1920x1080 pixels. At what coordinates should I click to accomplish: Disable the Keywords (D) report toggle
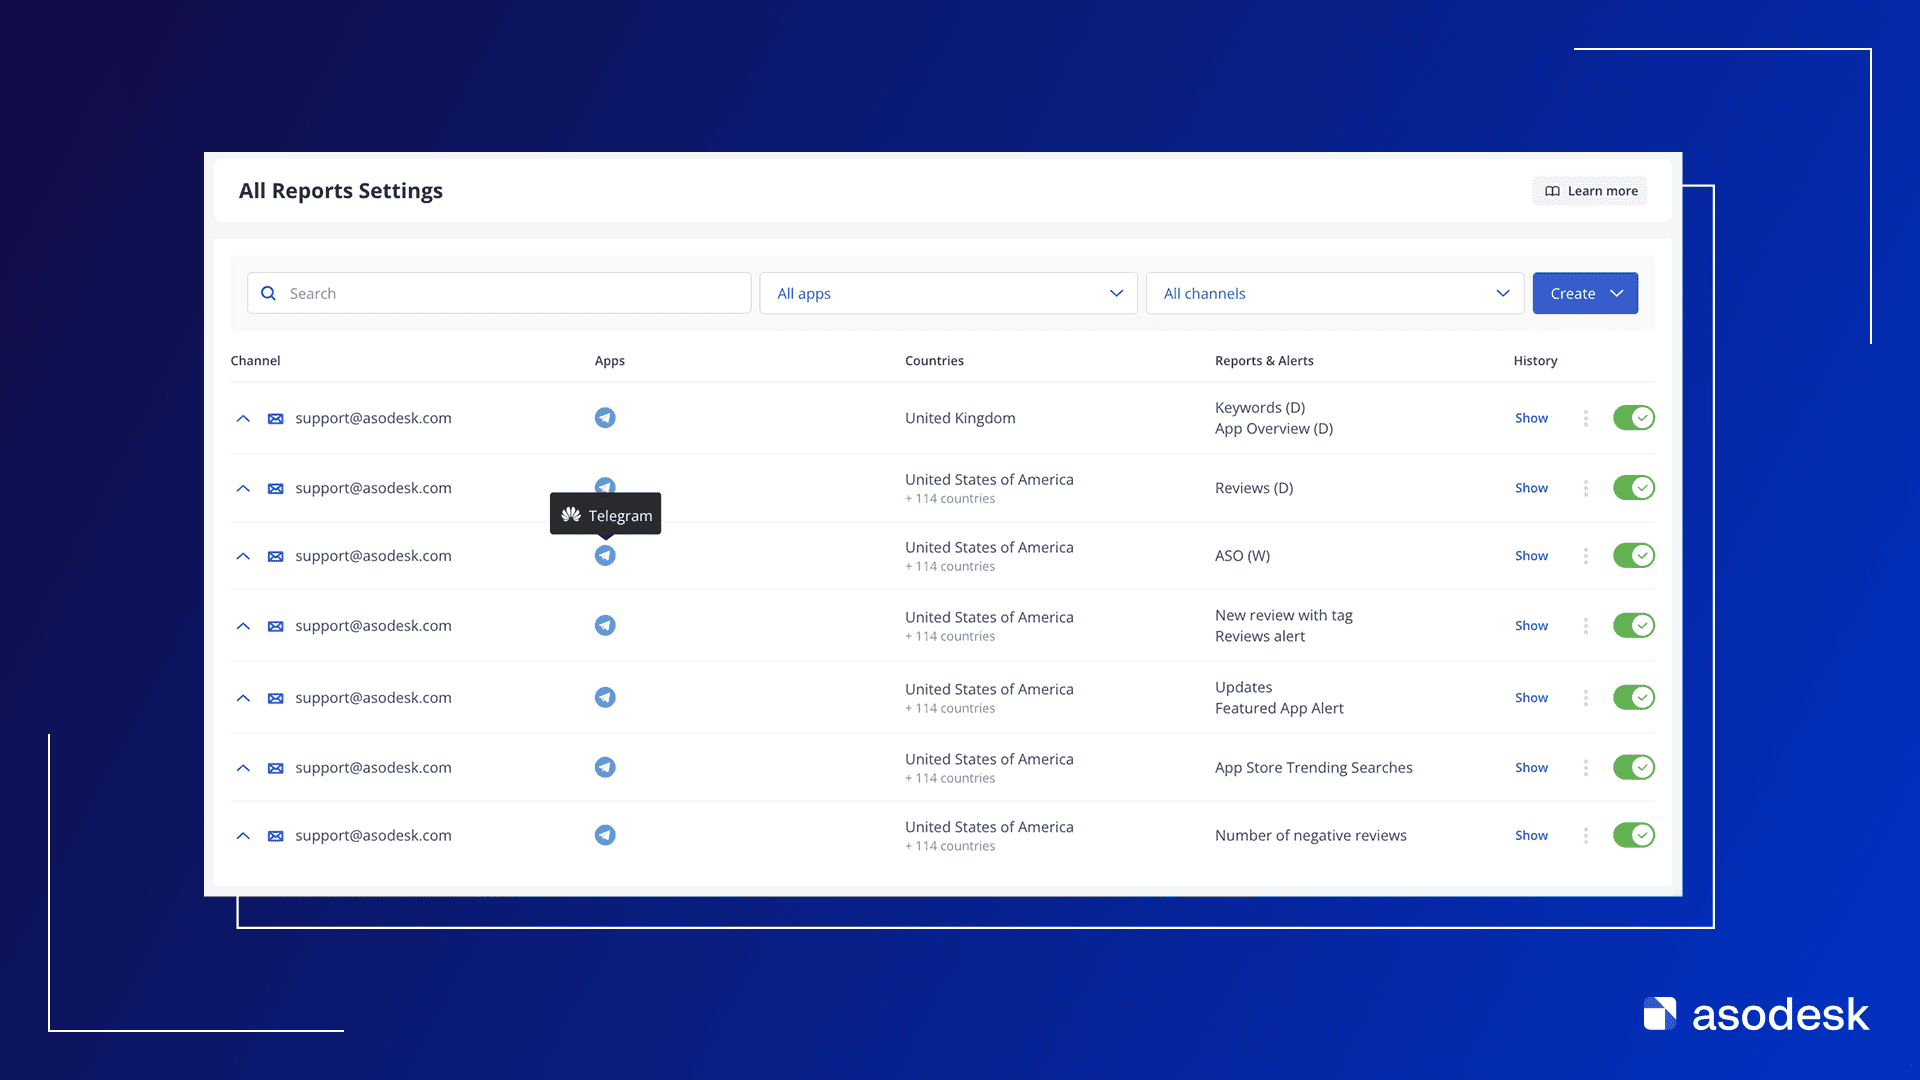coord(1633,418)
